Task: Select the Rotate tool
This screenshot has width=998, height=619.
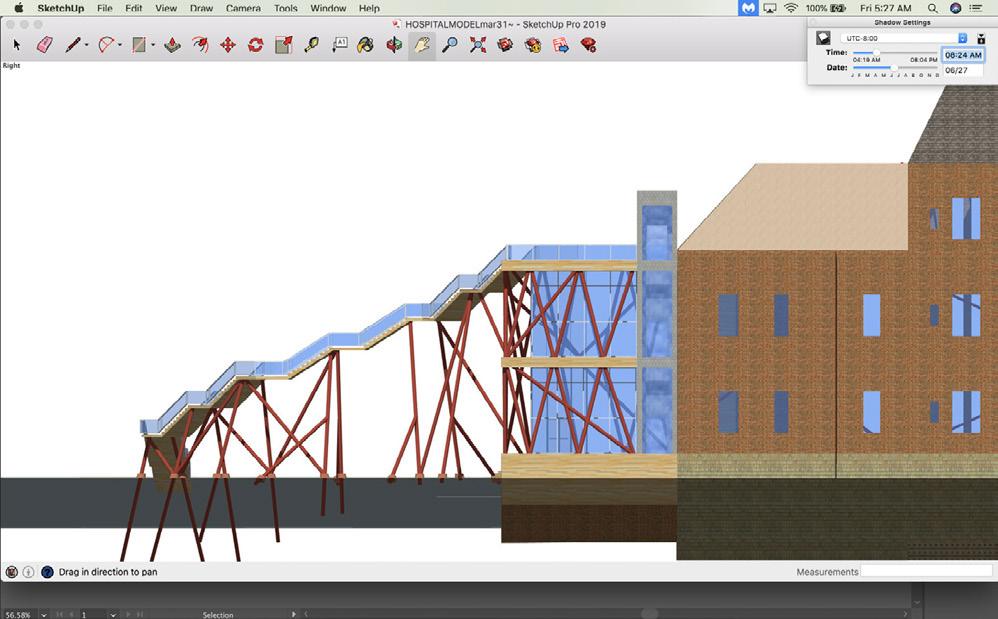Action: click(255, 45)
